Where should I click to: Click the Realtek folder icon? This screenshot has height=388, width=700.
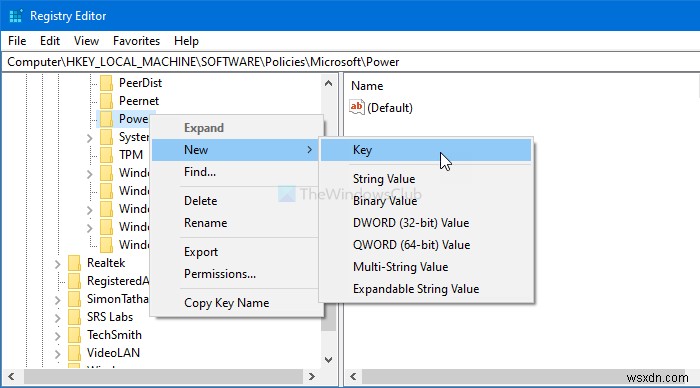coord(74,263)
